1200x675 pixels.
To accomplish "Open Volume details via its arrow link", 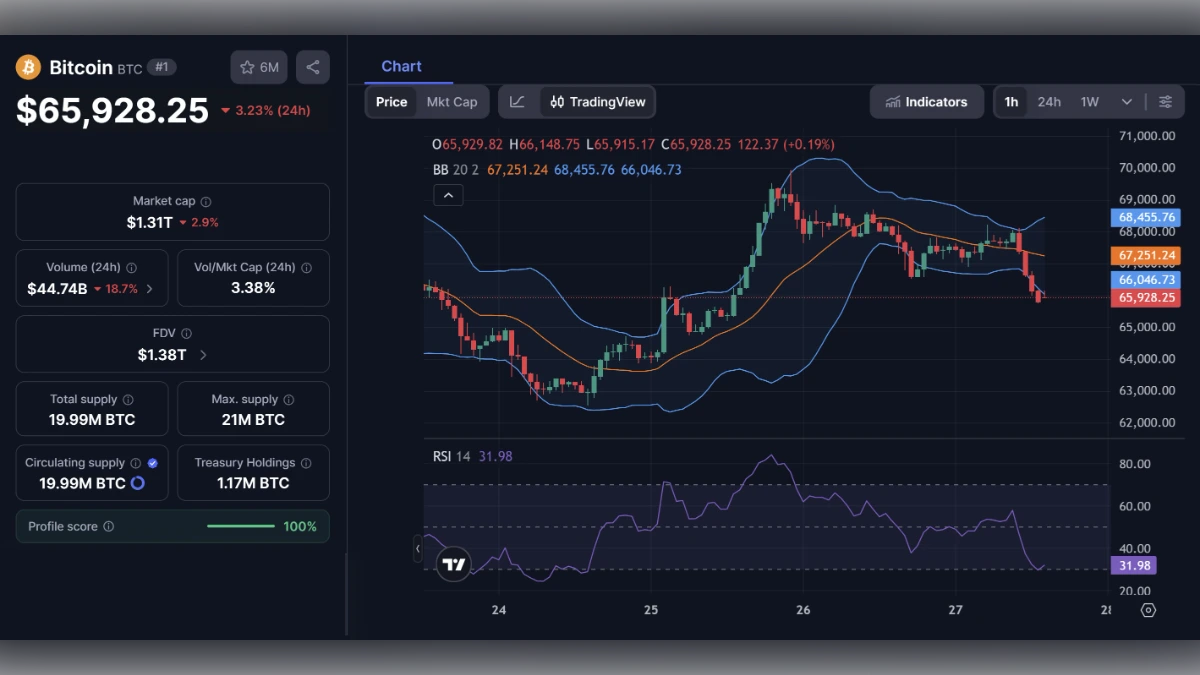I will pyautogui.click(x=149, y=288).
